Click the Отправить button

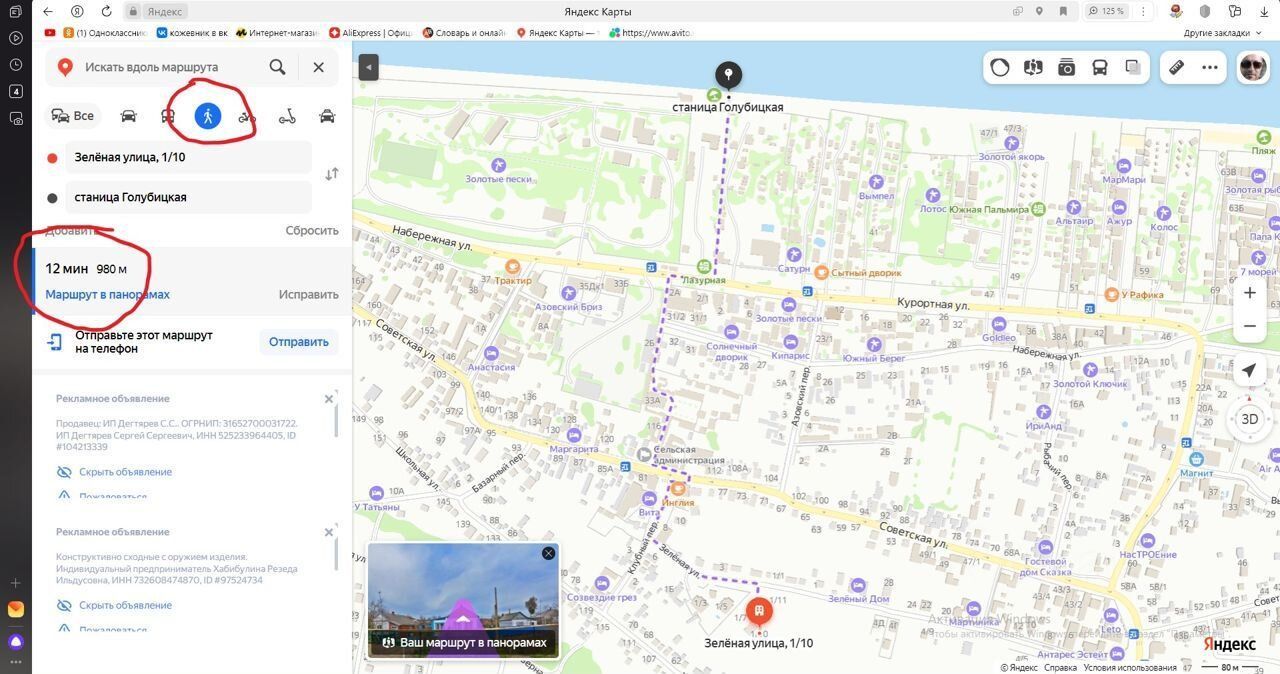coord(298,342)
